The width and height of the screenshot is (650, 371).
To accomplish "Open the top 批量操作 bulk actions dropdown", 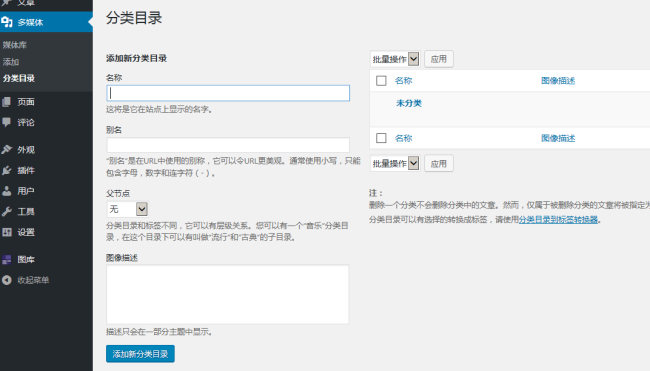I will pyautogui.click(x=395, y=59).
